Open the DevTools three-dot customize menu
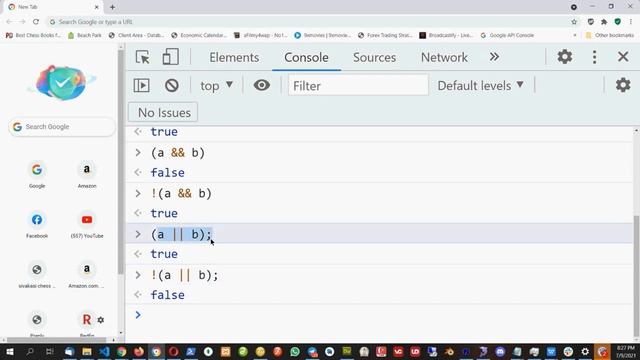Screen dimensions: 640x360 (594, 57)
